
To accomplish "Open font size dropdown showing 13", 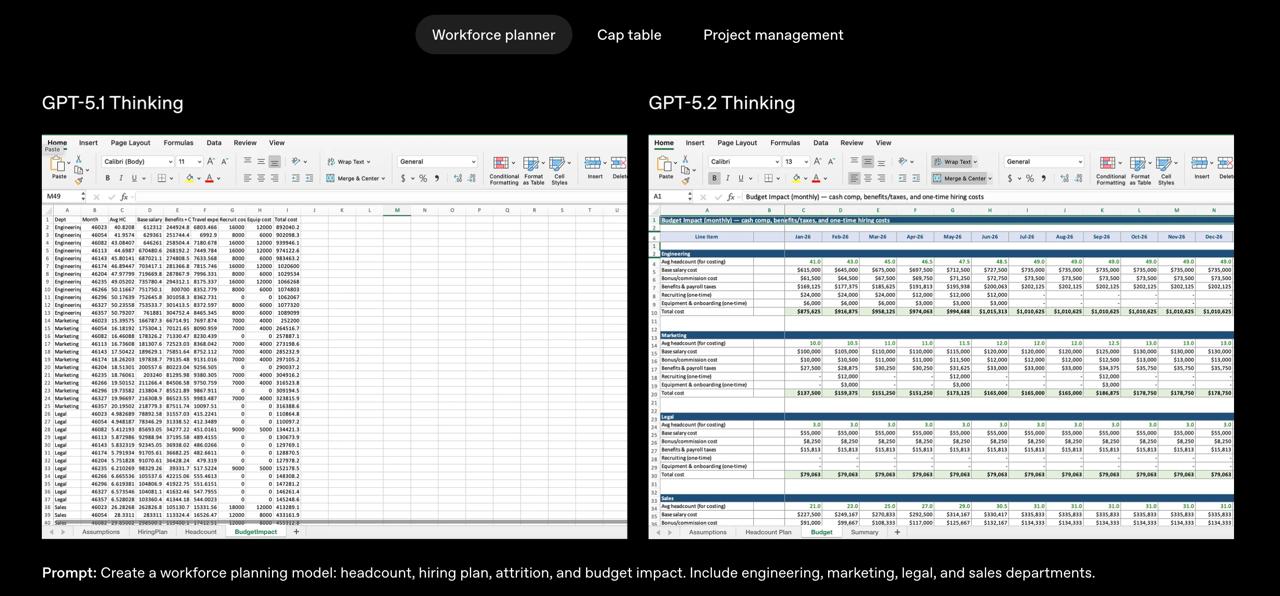I will [x=795, y=161].
